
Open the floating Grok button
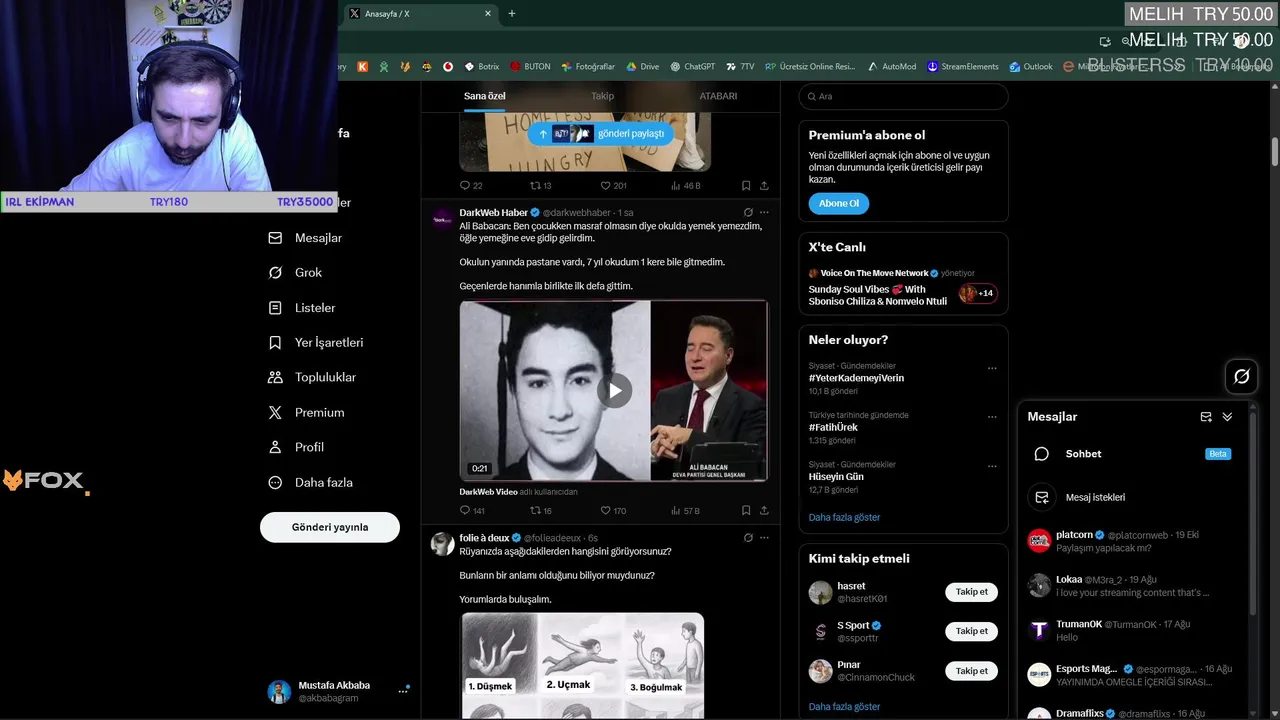[1242, 376]
